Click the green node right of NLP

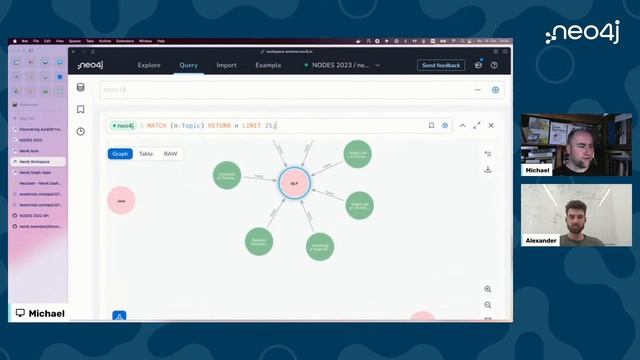[359, 205]
